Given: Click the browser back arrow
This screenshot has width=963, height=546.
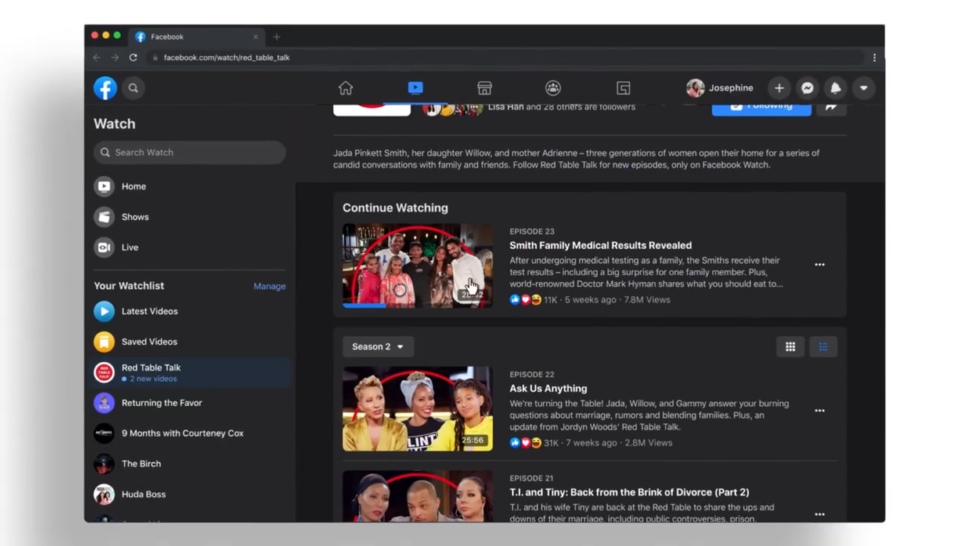Looking at the screenshot, I should pyautogui.click(x=96, y=57).
